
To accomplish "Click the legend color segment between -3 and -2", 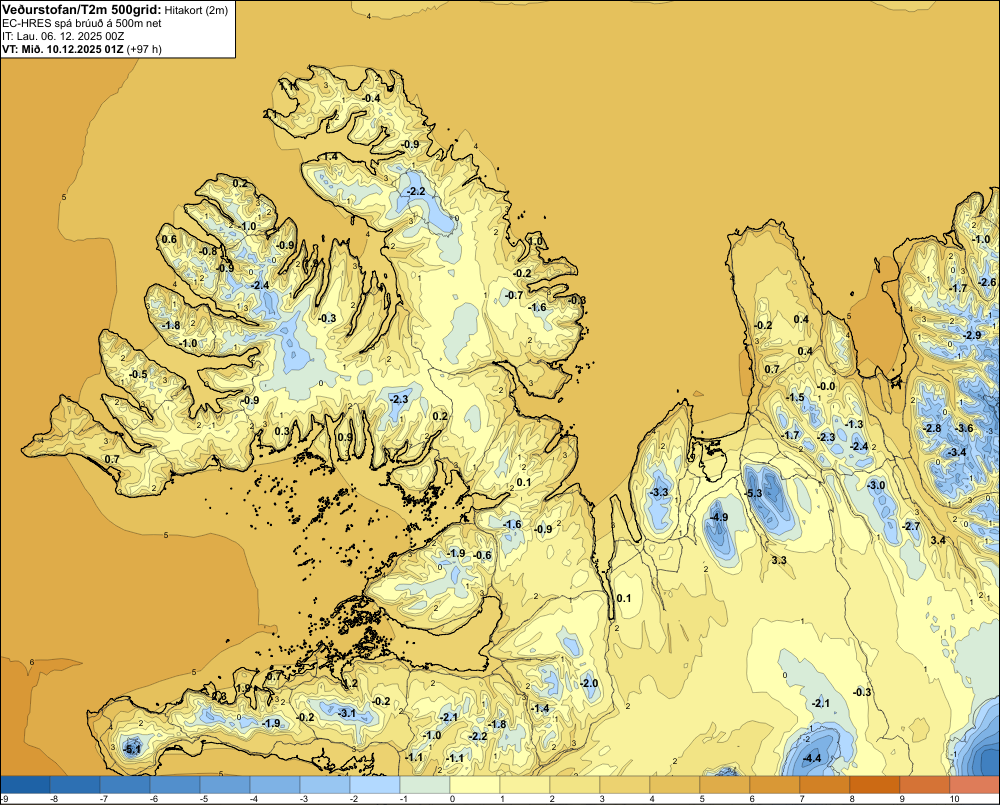I will coord(325,784).
